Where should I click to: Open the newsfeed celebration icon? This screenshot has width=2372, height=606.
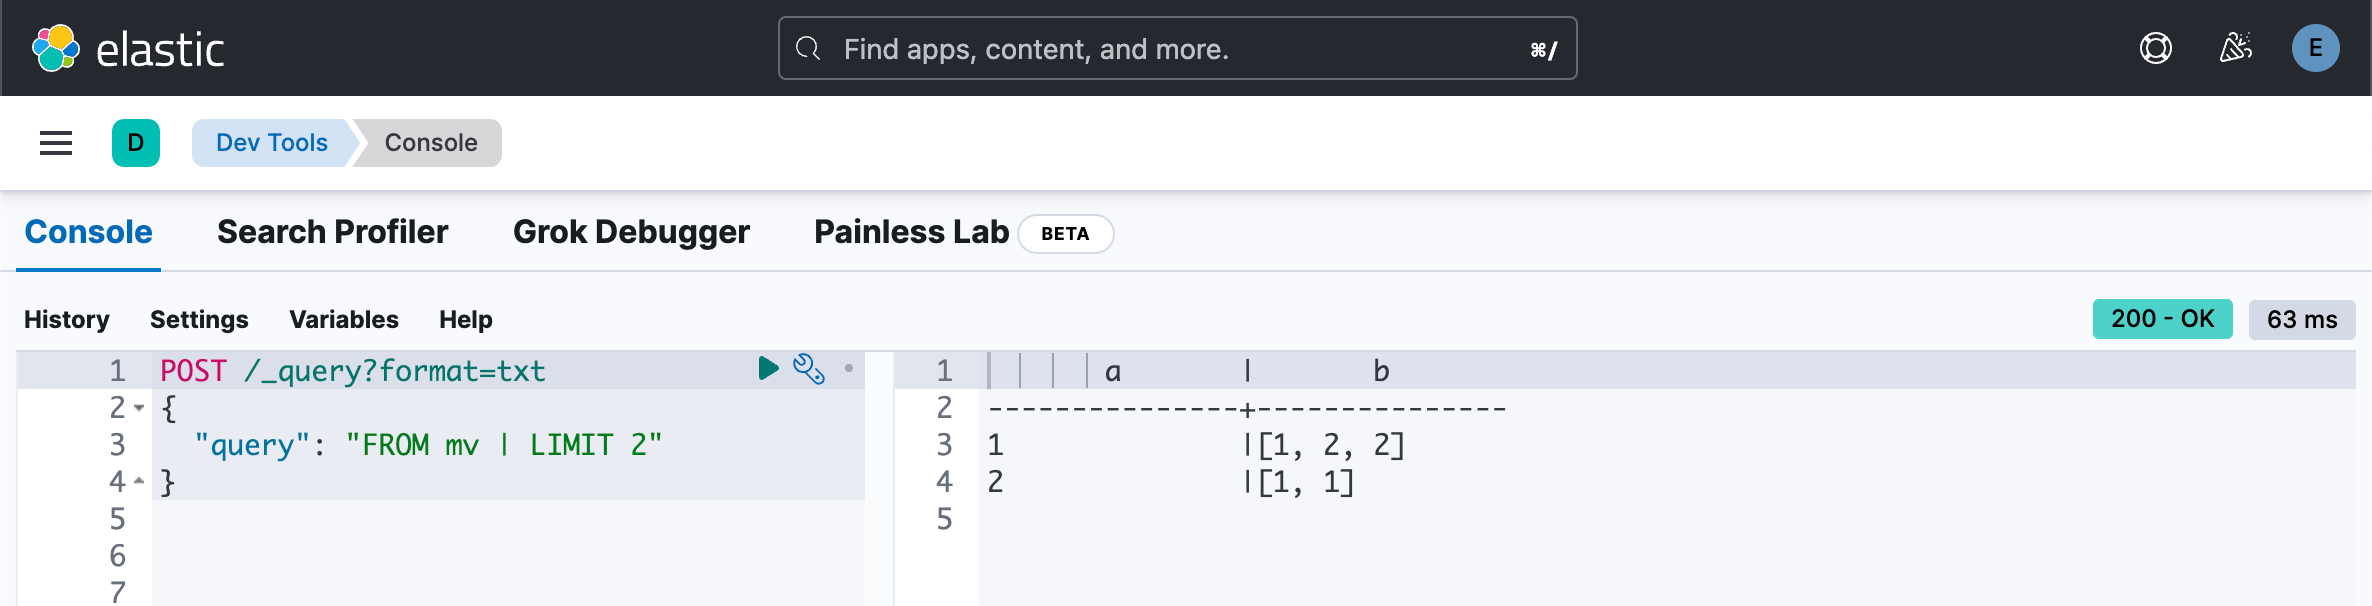[x=2235, y=48]
